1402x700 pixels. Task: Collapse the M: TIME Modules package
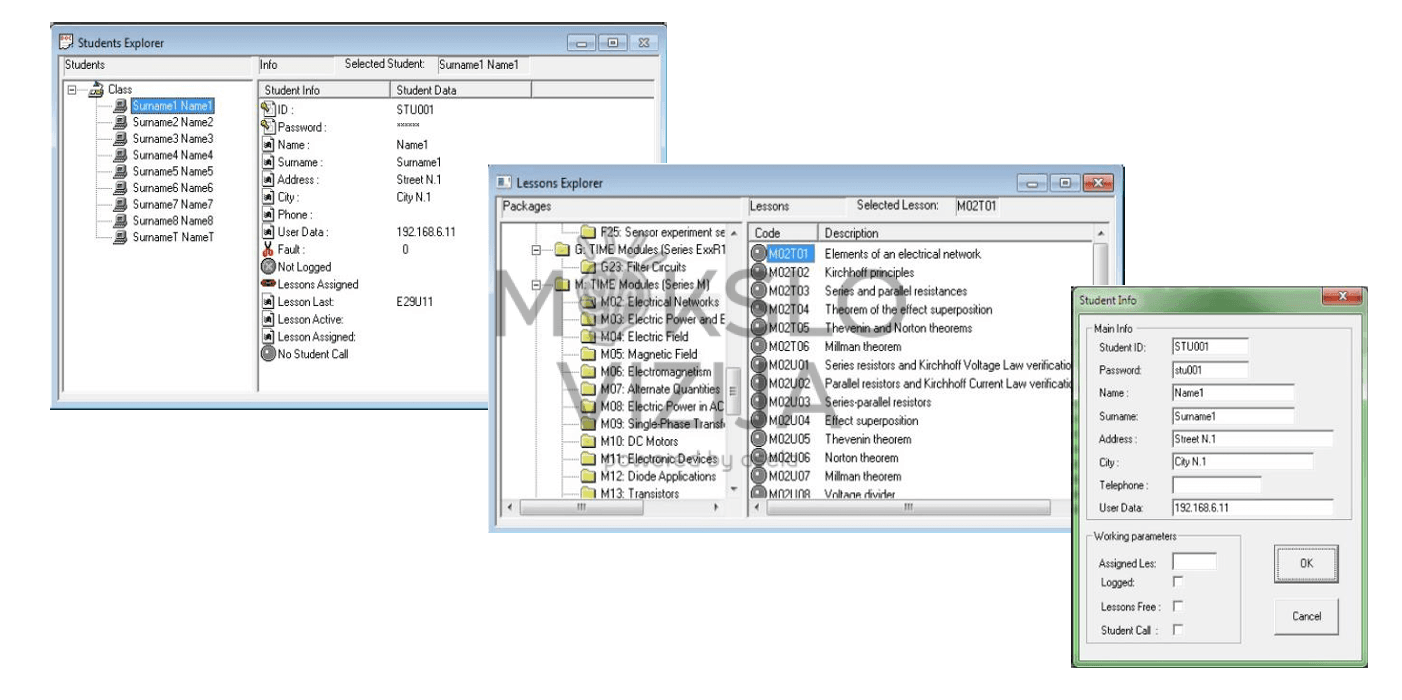(x=536, y=285)
